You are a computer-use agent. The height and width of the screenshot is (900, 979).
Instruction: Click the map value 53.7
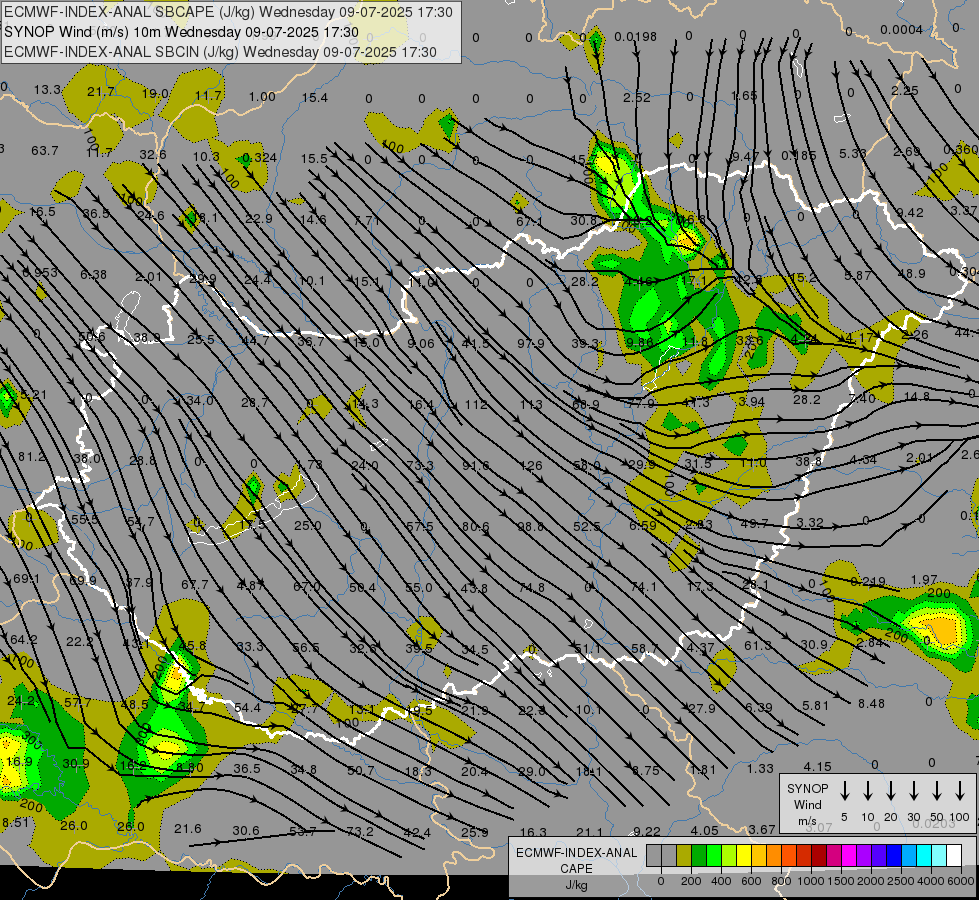(x=303, y=831)
